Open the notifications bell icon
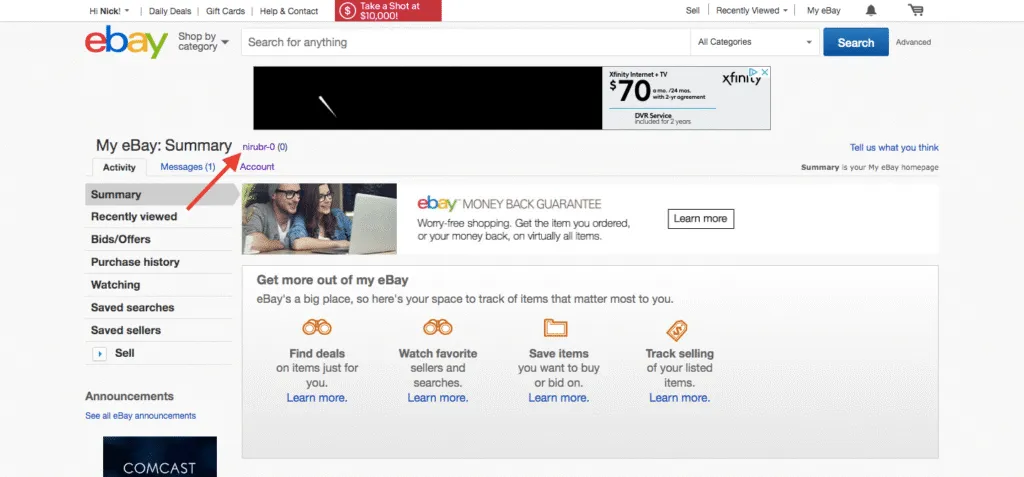This screenshot has height=477, width=1024. [871, 11]
